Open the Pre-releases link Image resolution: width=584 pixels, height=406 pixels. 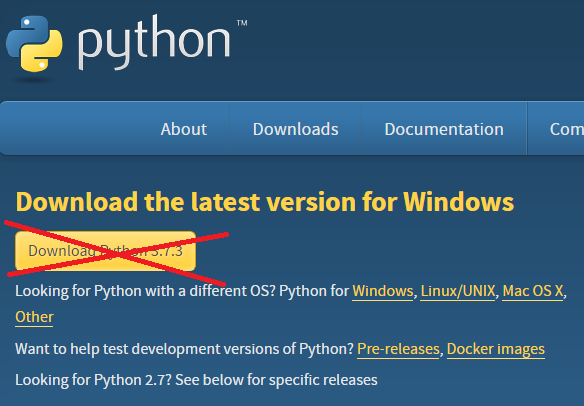pos(398,349)
